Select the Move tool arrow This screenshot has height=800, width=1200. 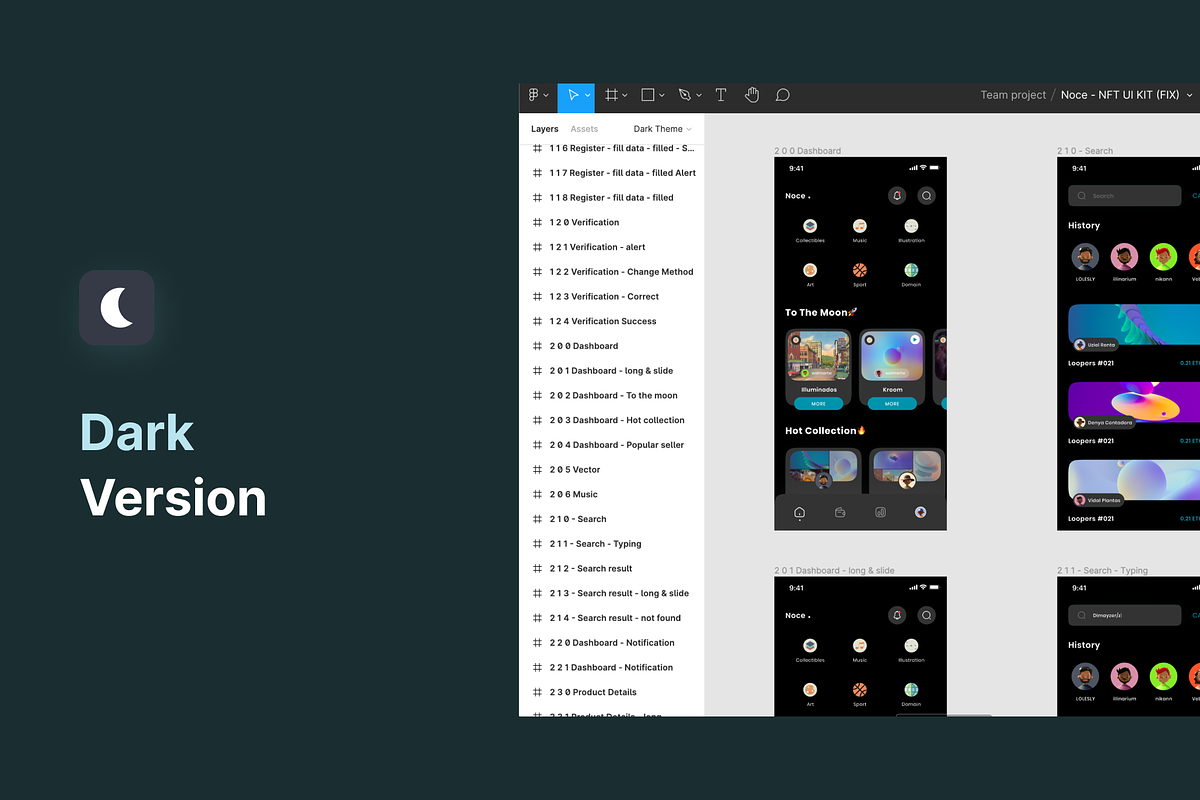(x=573, y=95)
